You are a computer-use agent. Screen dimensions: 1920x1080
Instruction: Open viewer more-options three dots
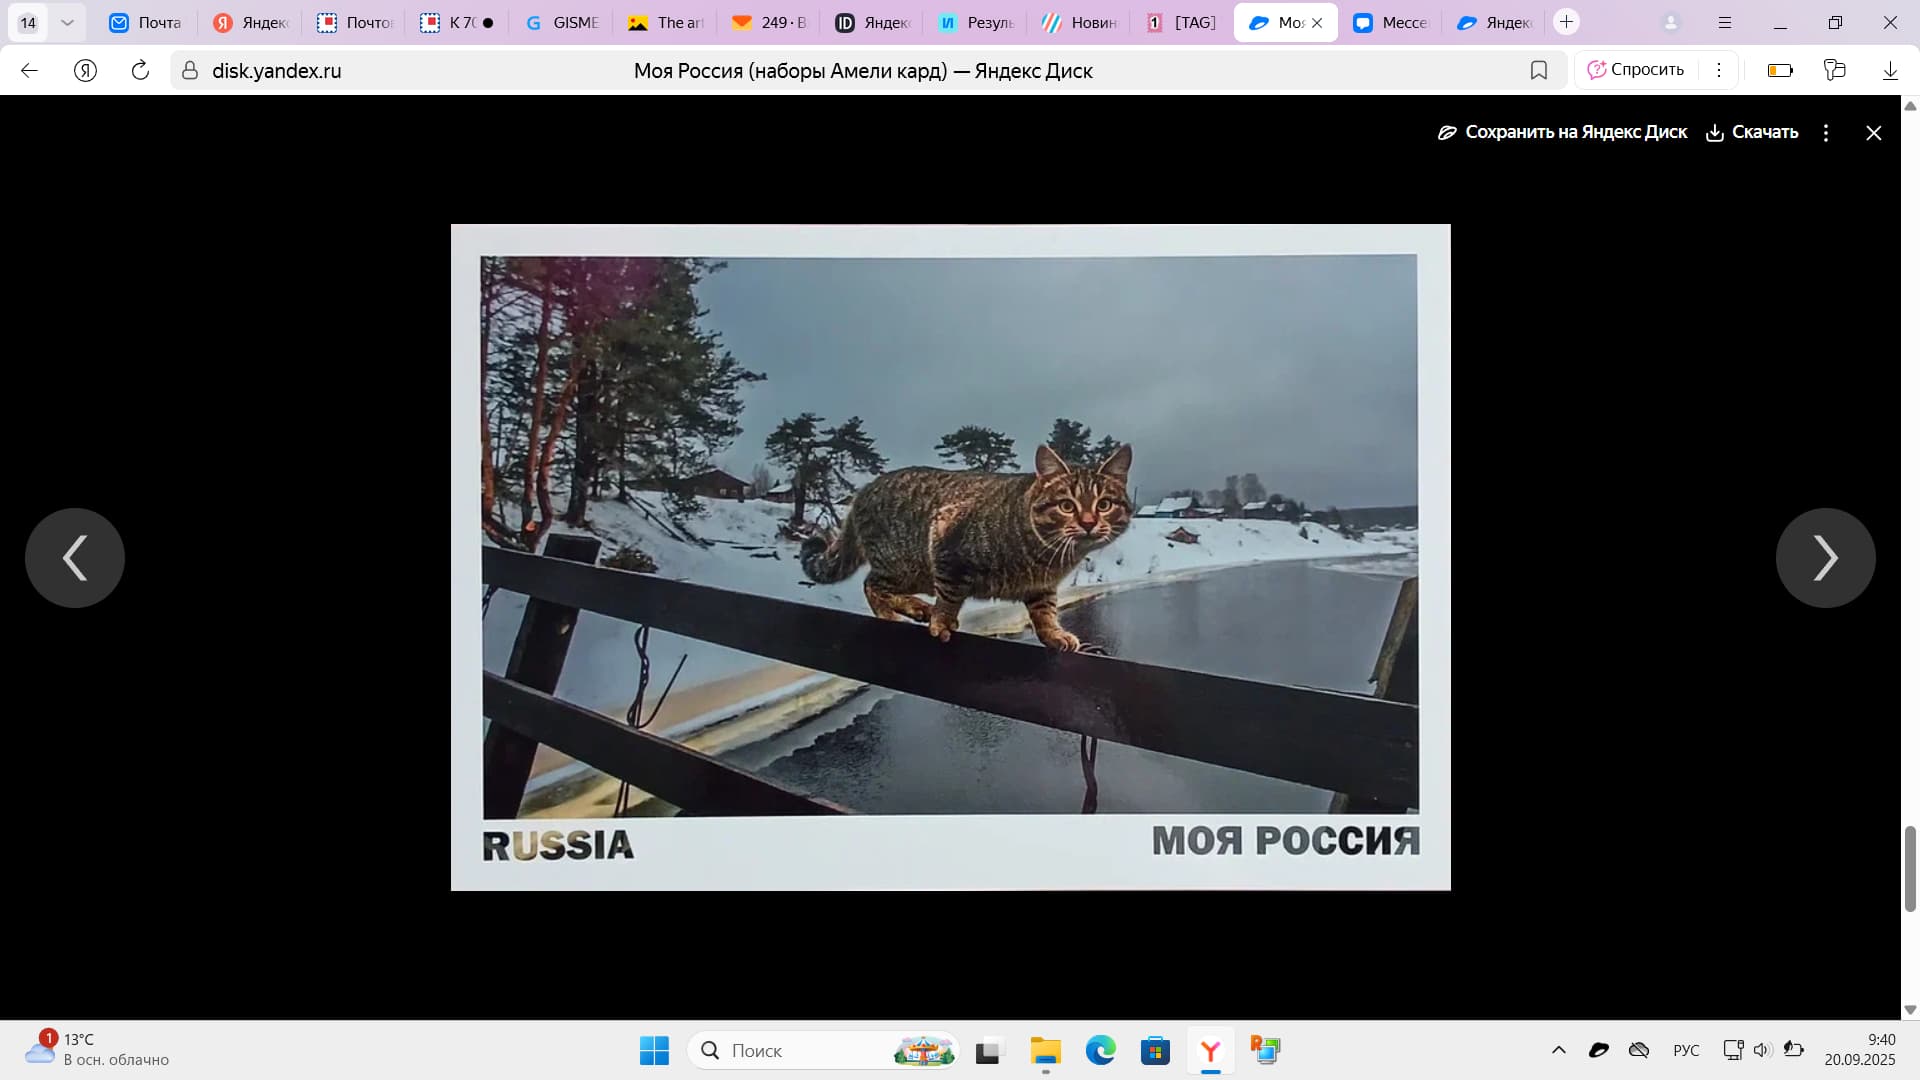(1826, 133)
